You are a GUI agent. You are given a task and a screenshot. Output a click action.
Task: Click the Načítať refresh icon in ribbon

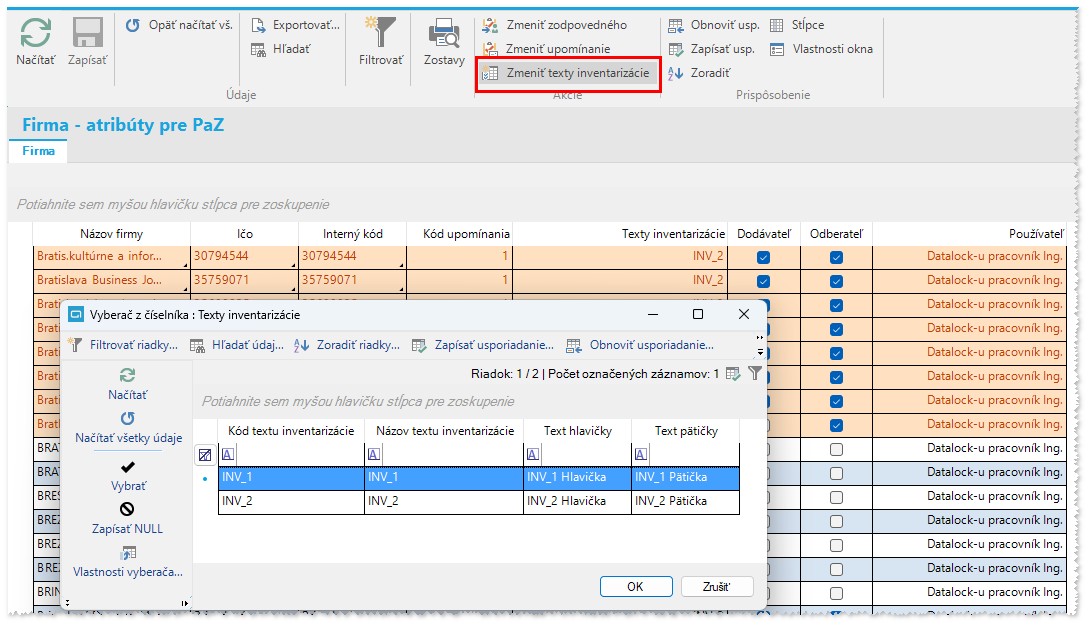(36, 32)
